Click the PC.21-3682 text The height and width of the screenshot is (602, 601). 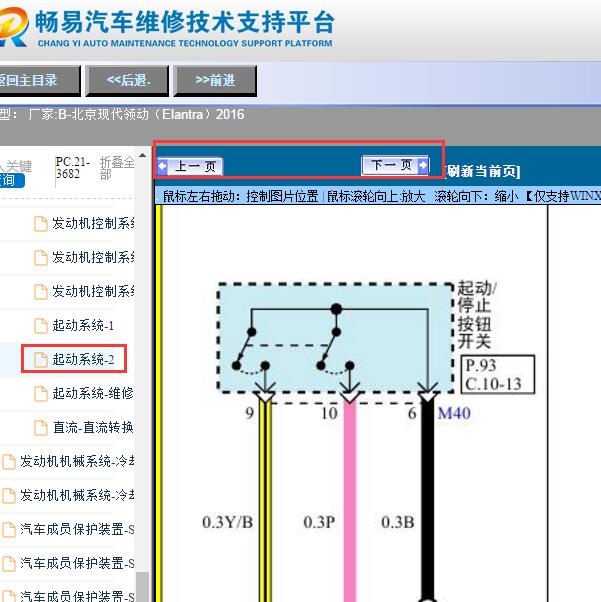pos(73,168)
